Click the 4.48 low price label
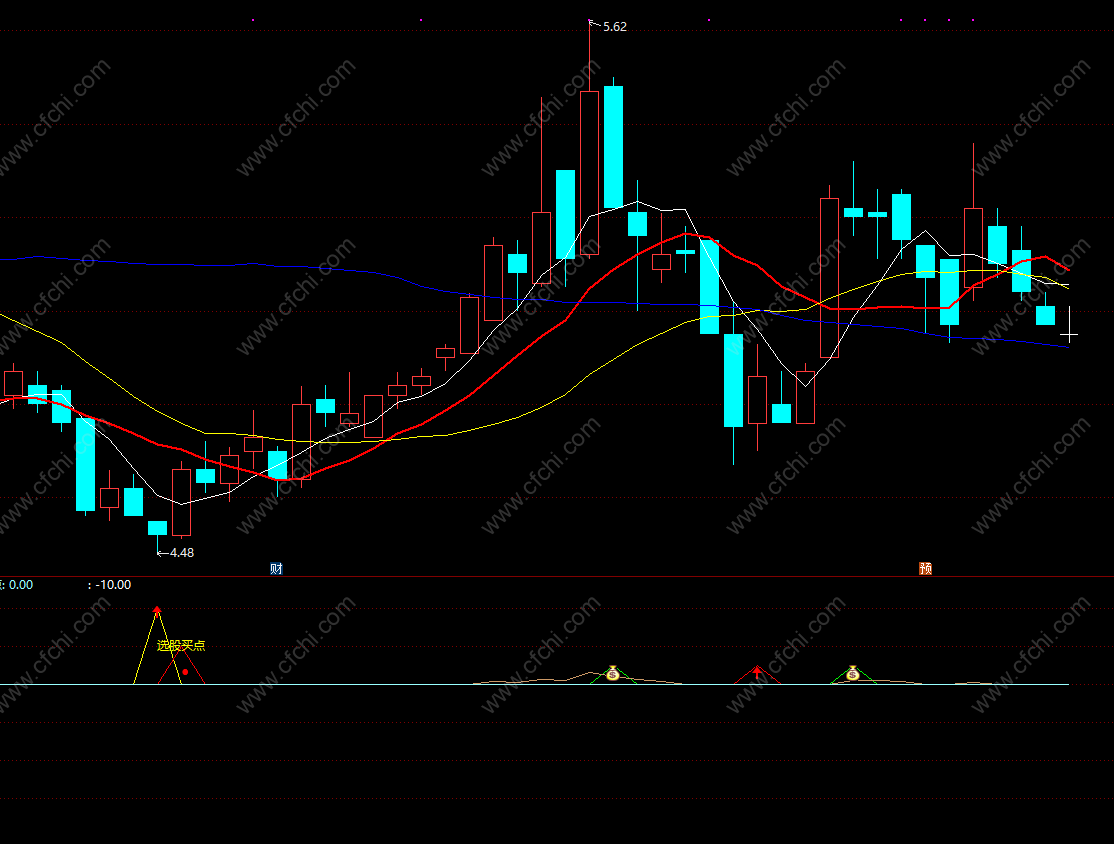The width and height of the screenshot is (1114, 844). point(182,553)
